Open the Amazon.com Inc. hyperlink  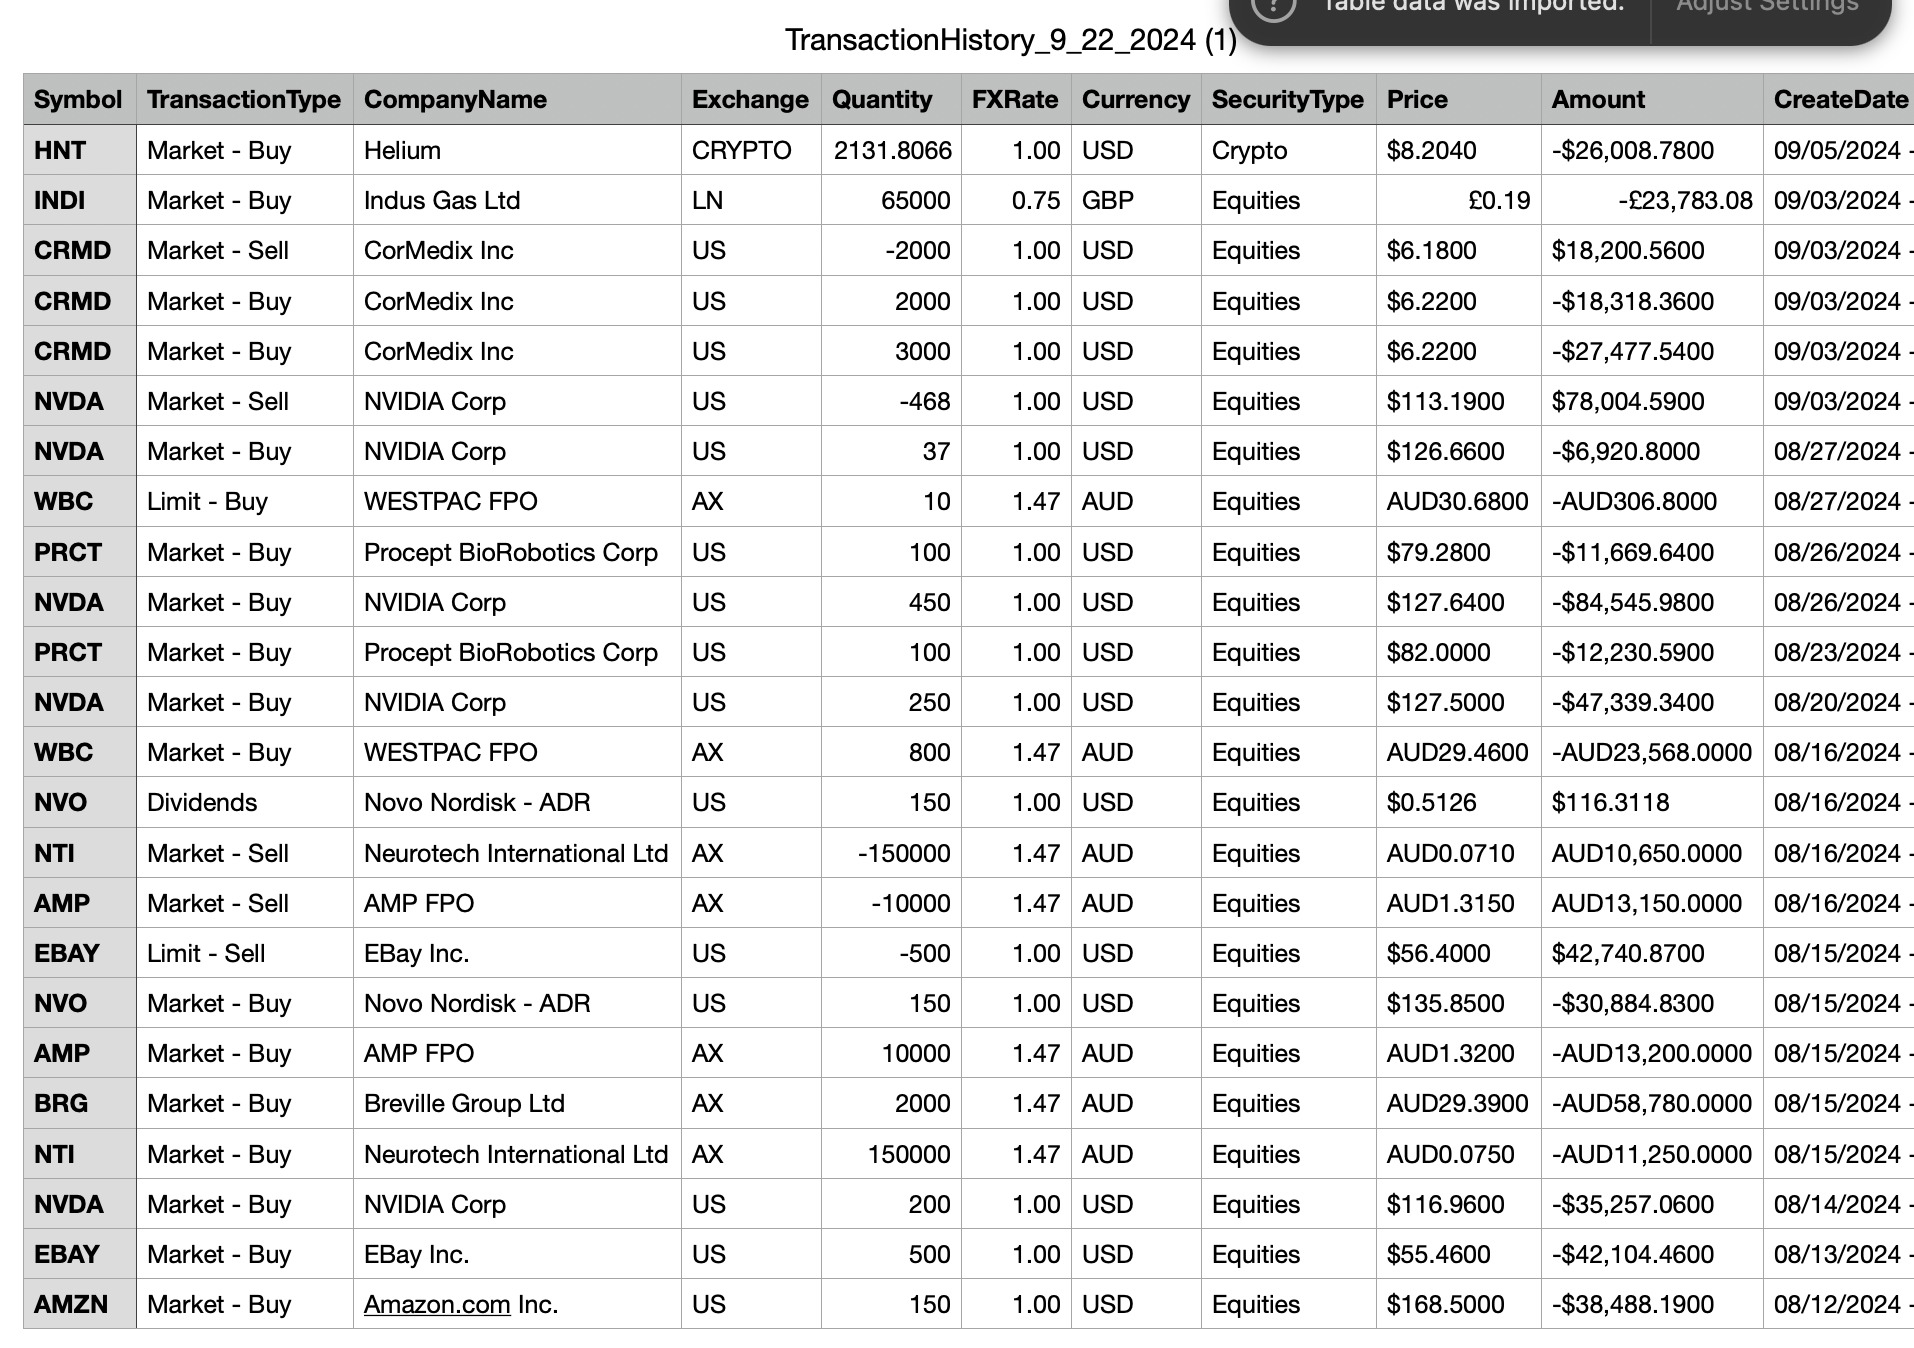coord(437,1305)
